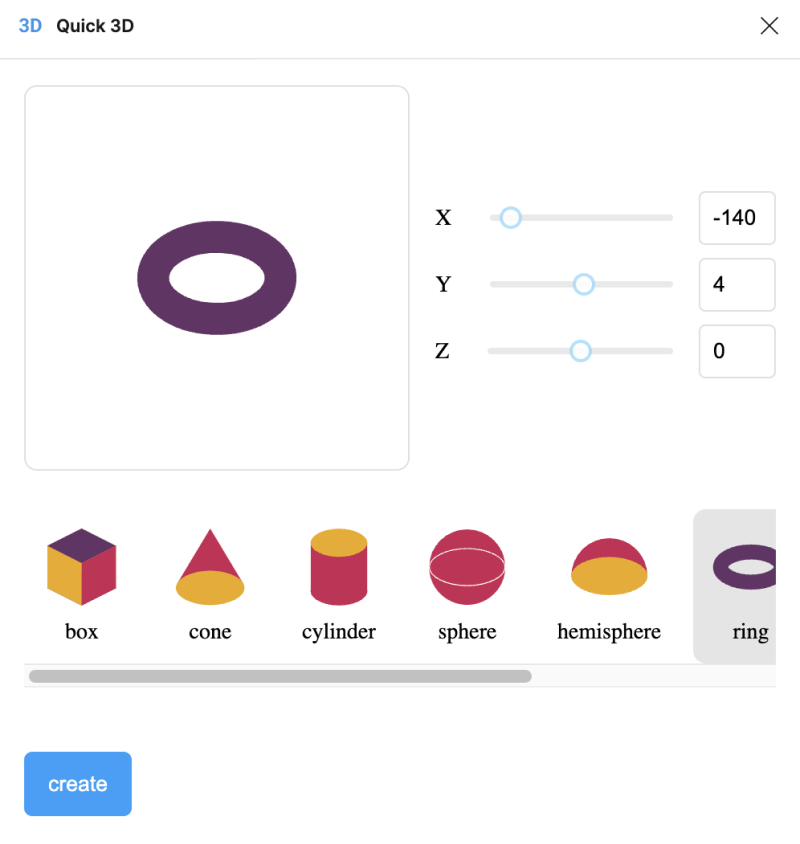This screenshot has width=800, height=844.
Task: Click the horizontal shape list scrollbar
Action: (280, 676)
